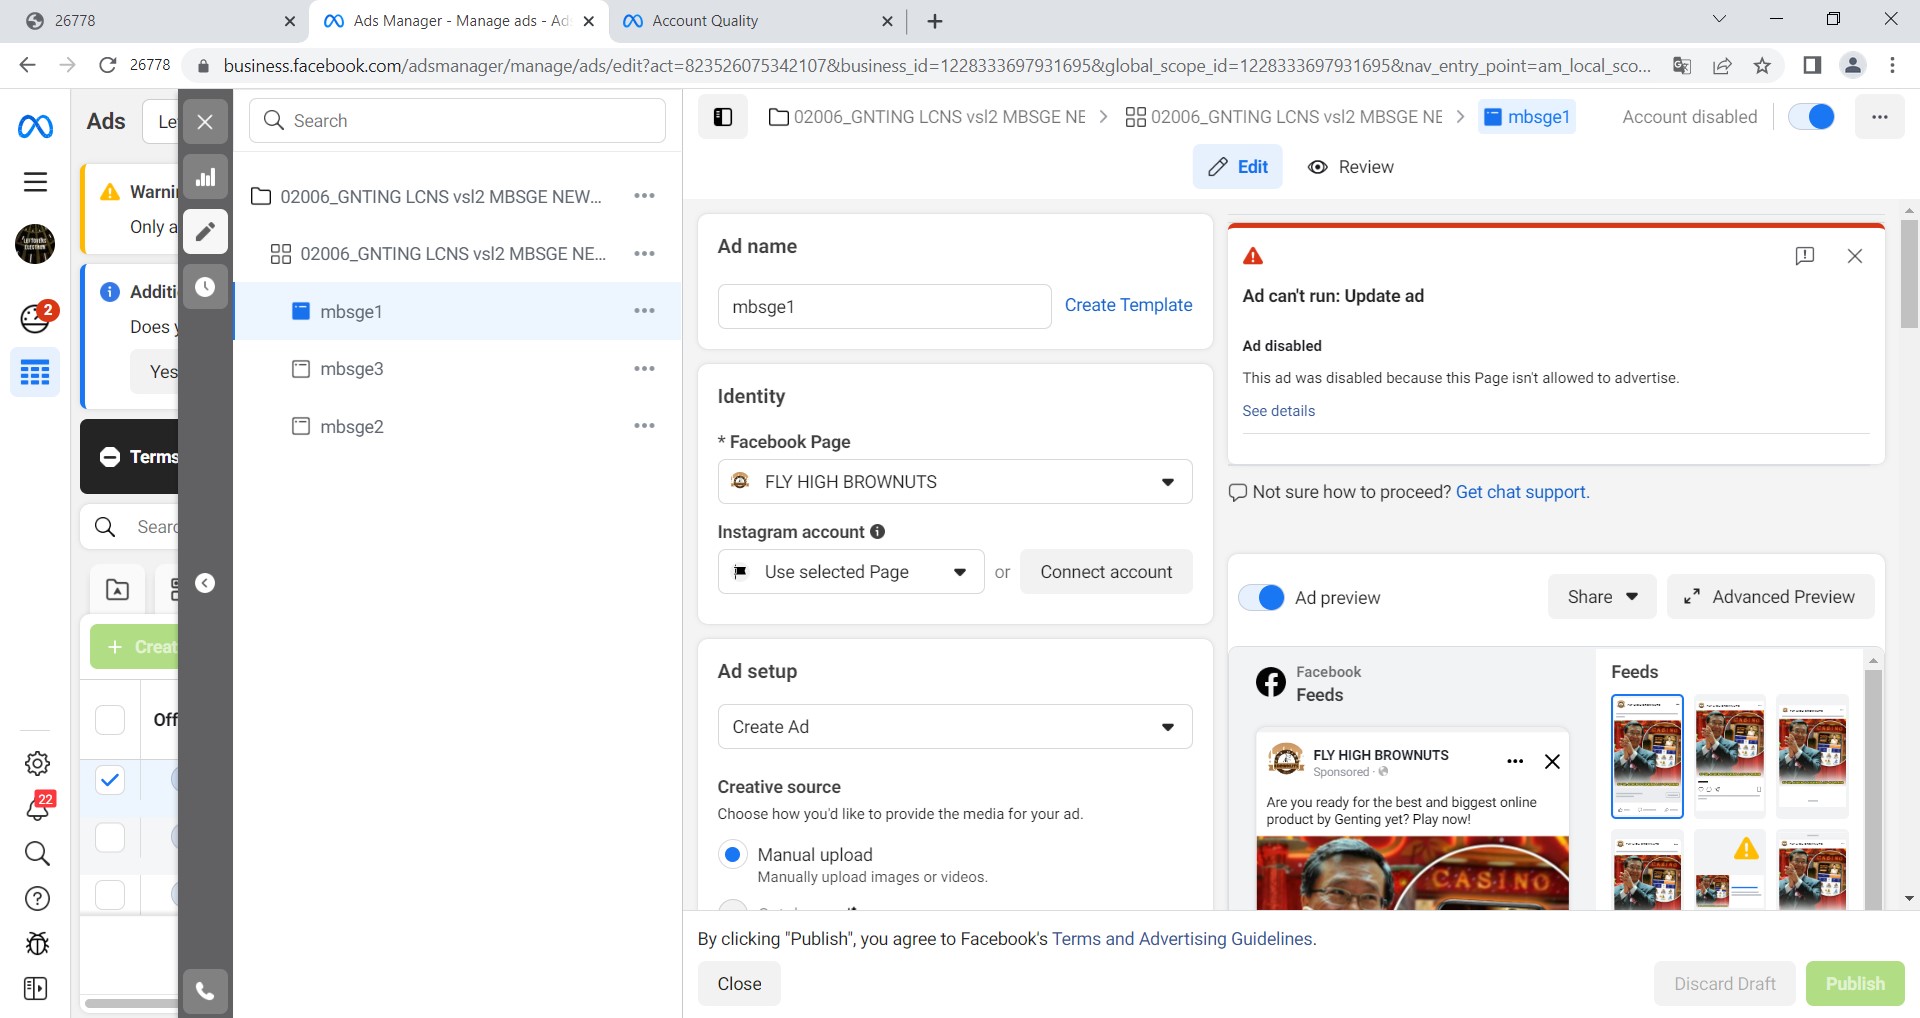Image resolution: width=1920 pixels, height=1018 pixels.
Task: Open the Facebook Page dropdown FLY HIGH BROWNUTS
Action: [x=955, y=482]
